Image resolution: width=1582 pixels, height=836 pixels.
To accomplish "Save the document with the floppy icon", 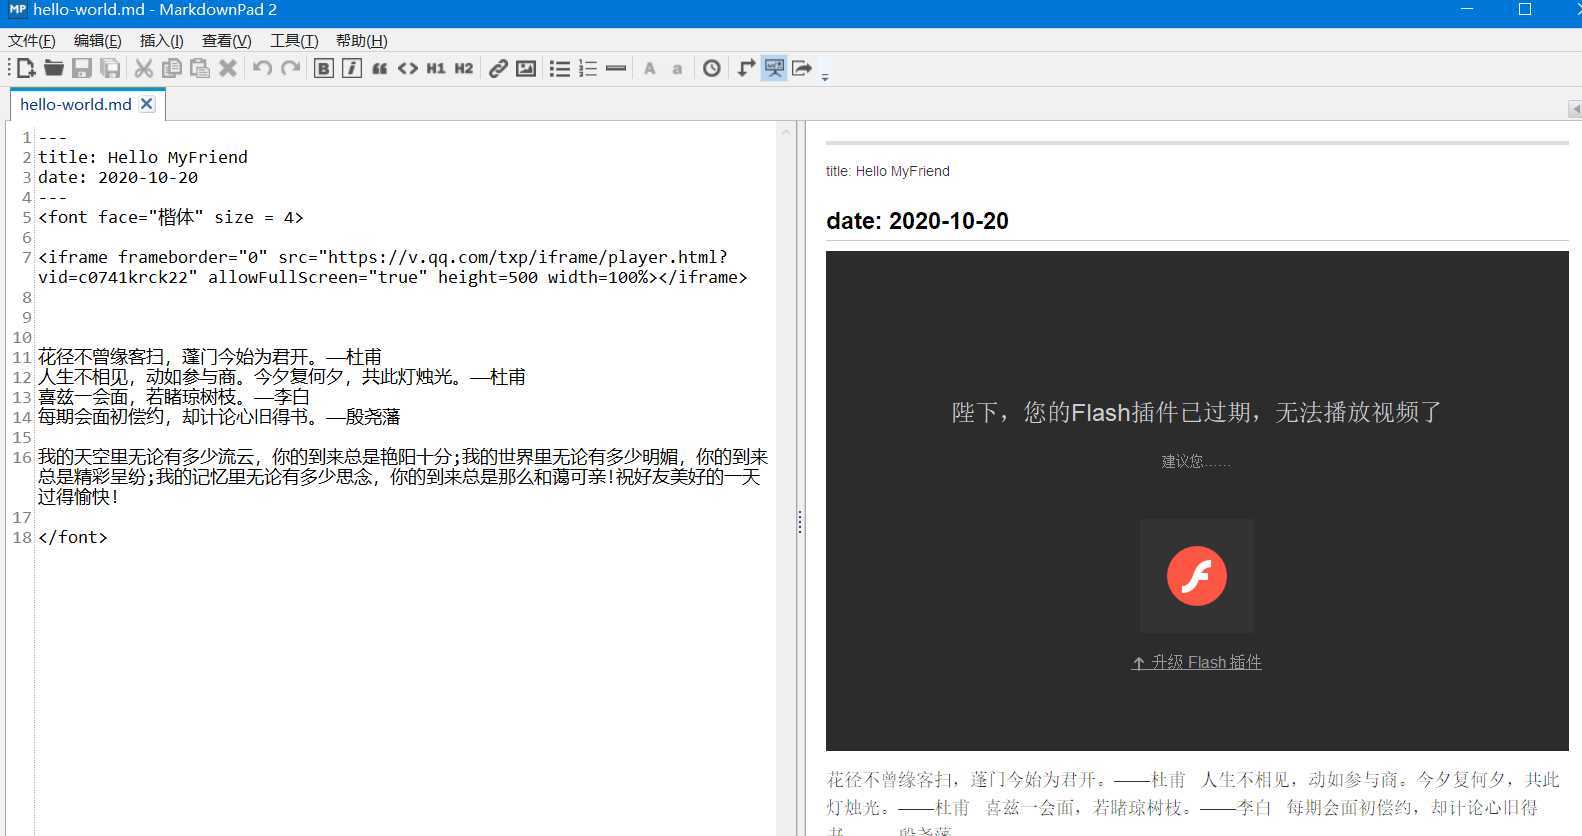I will [x=82, y=68].
